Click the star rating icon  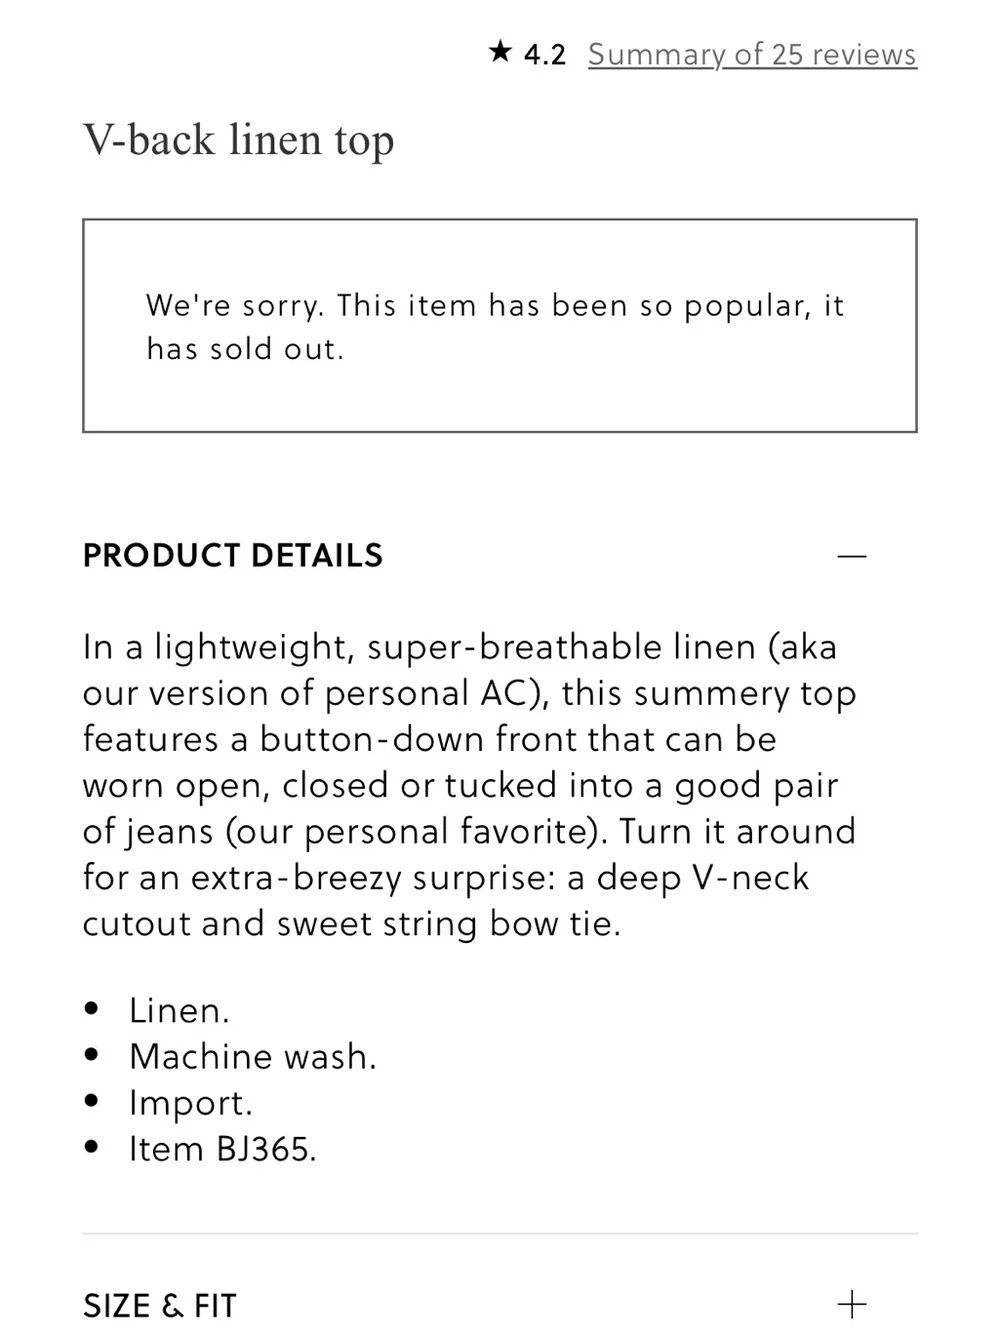coord(500,52)
